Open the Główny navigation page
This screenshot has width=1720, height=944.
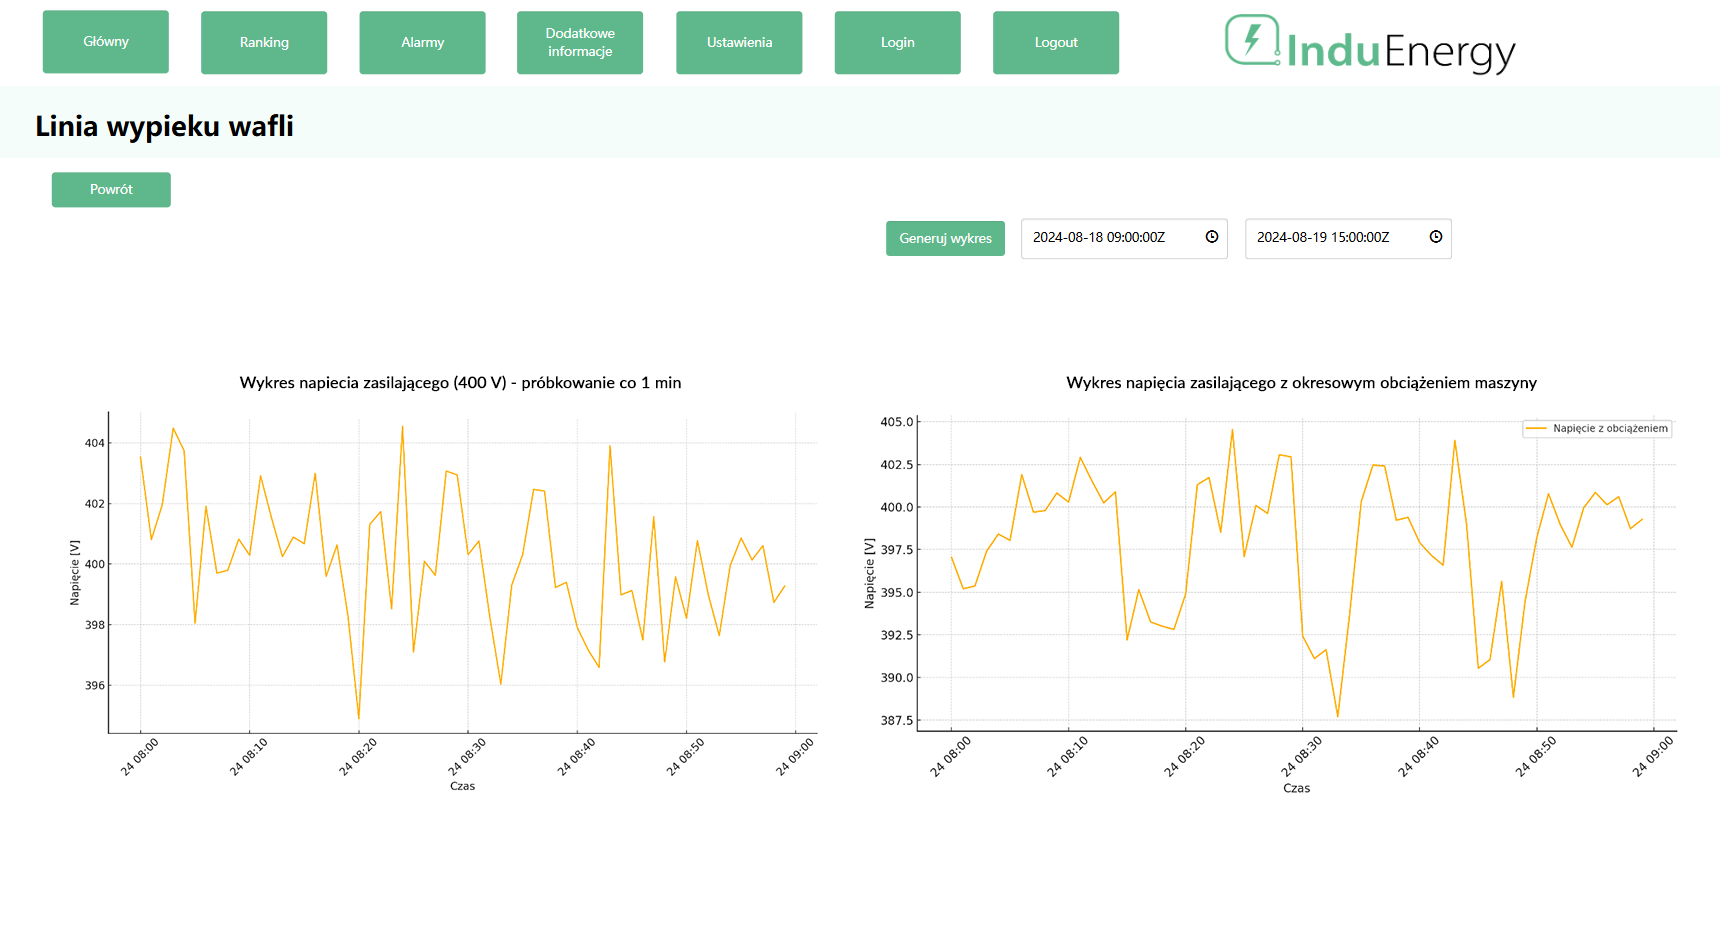pyautogui.click(x=106, y=42)
